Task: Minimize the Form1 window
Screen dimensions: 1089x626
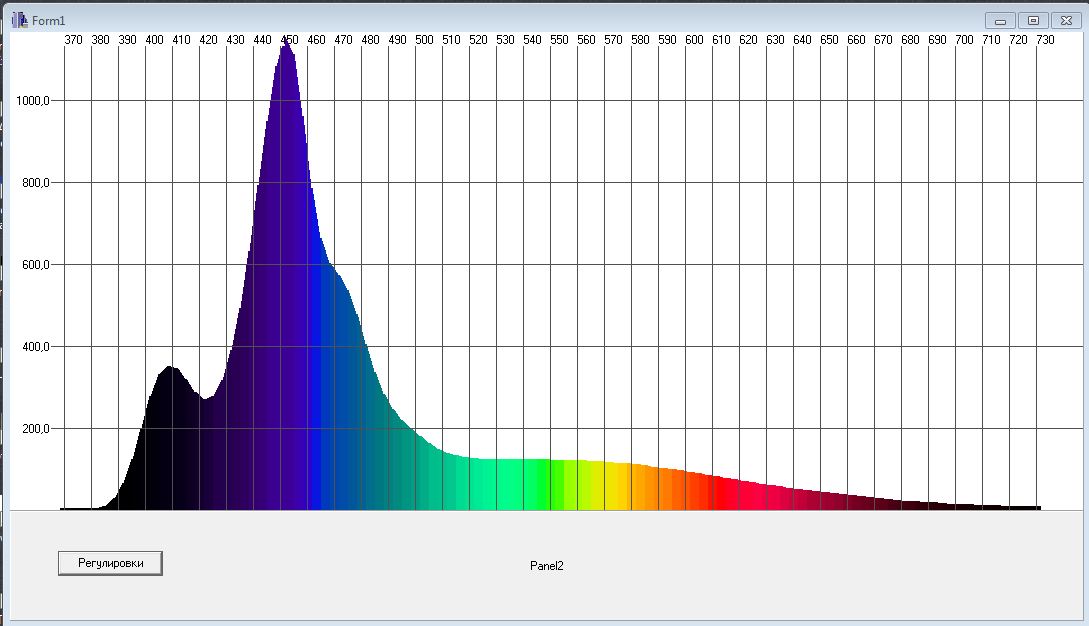Action: pyautogui.click(x=1000, y=21)
